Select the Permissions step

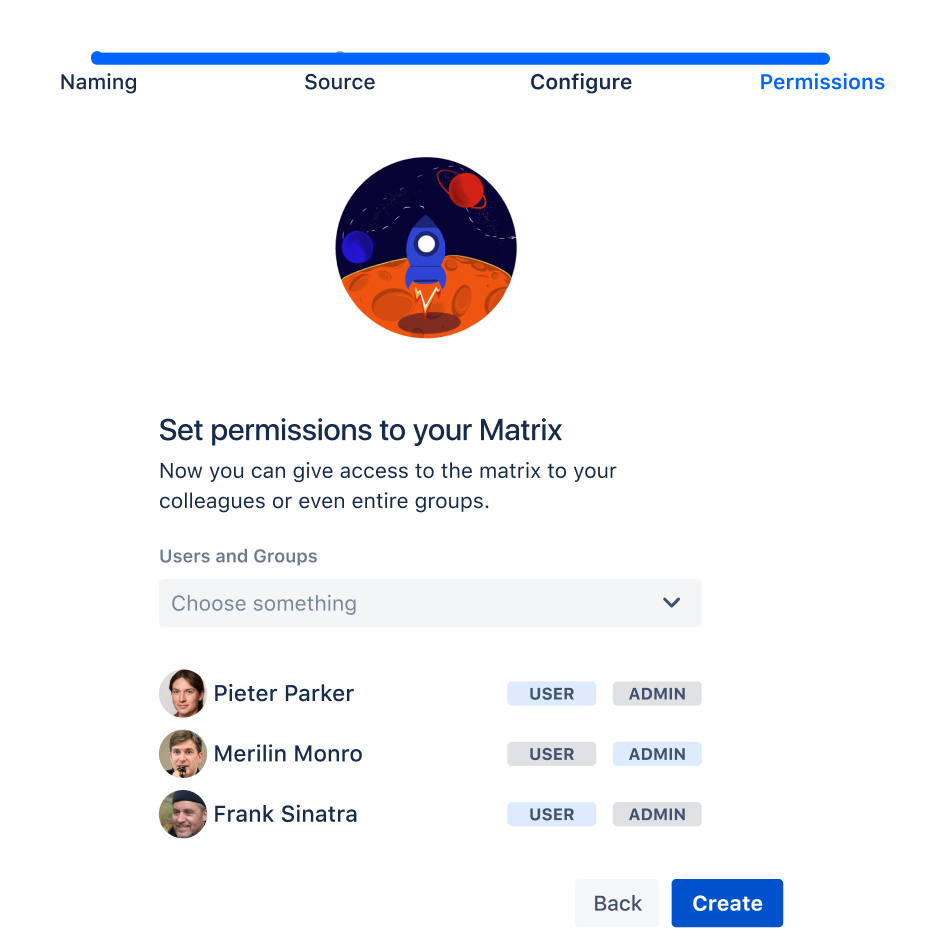(822, 82)
